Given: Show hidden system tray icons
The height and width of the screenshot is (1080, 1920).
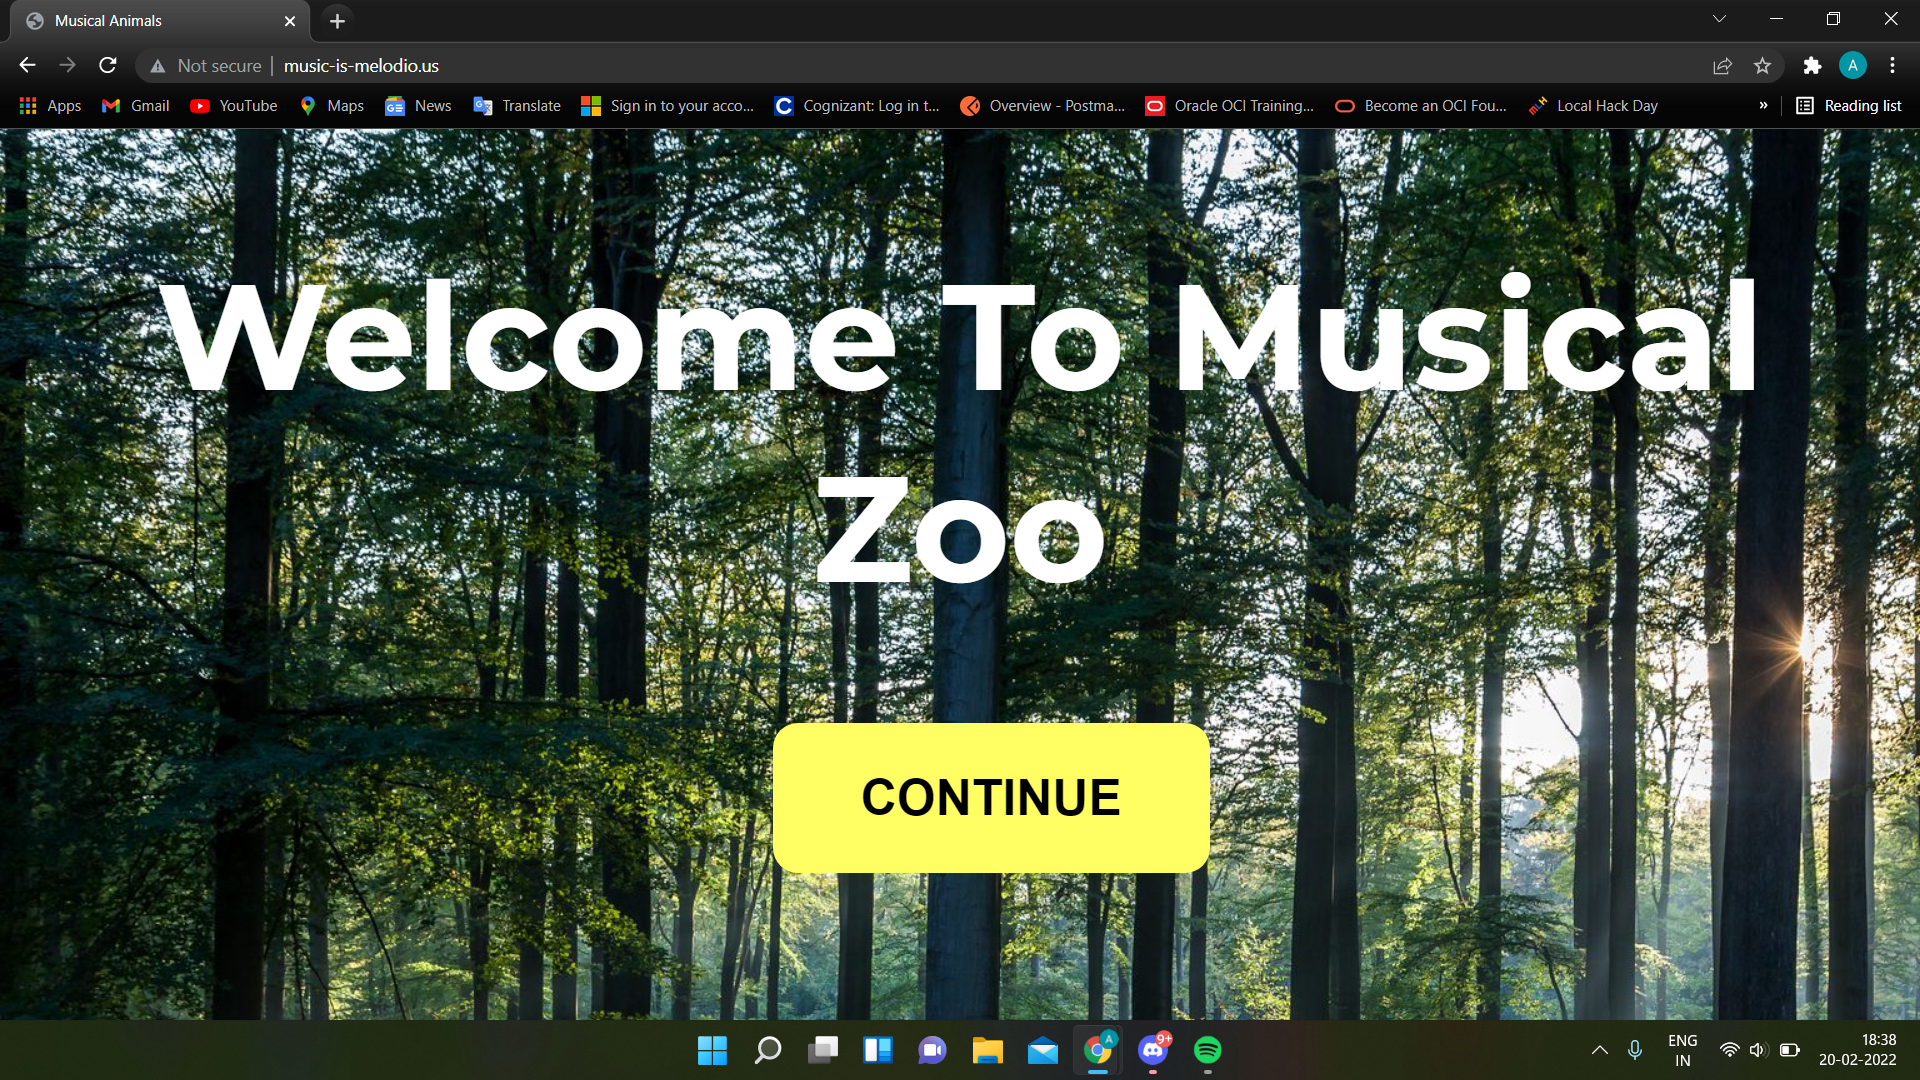Looking at the screenshot, I should tap(1600, 1050).
